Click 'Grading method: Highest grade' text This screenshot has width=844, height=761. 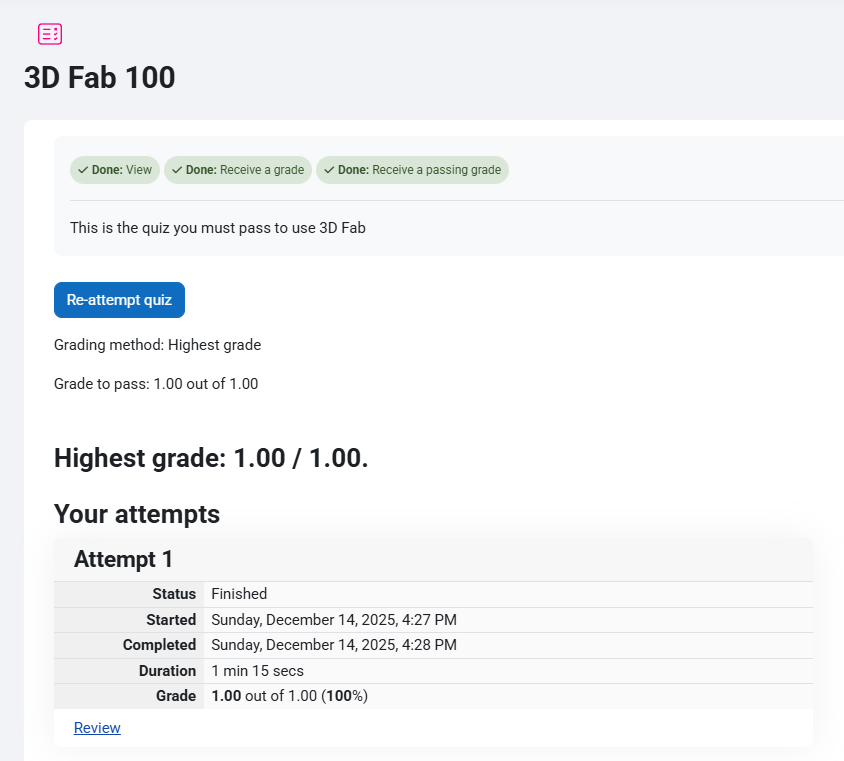(158, 345)
